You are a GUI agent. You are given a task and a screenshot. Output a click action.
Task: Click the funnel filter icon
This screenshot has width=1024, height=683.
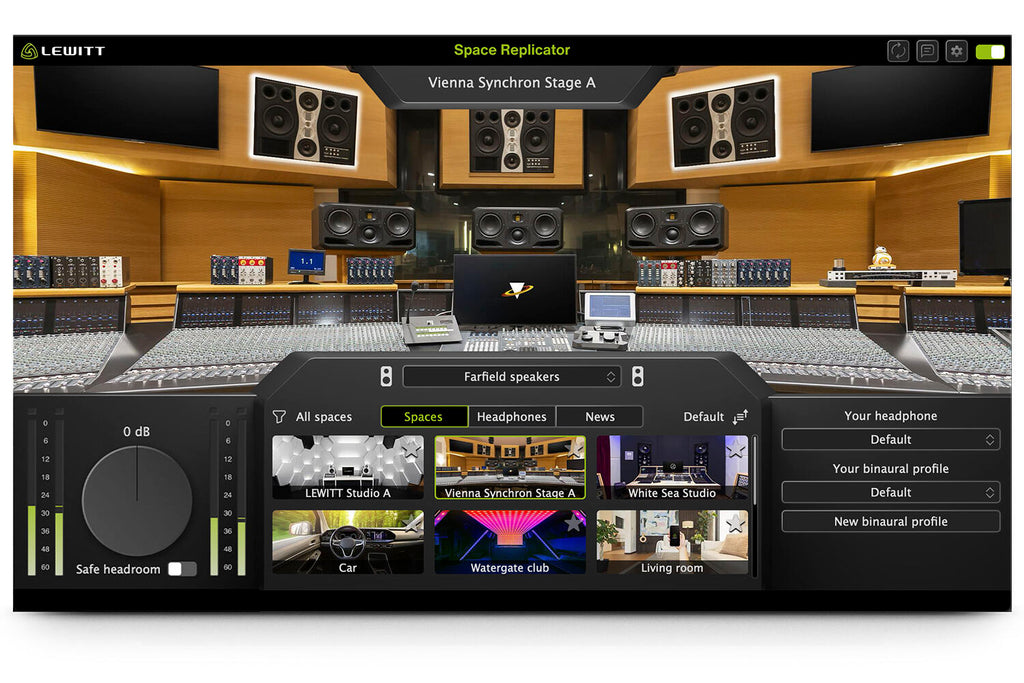tap(279, 417)
